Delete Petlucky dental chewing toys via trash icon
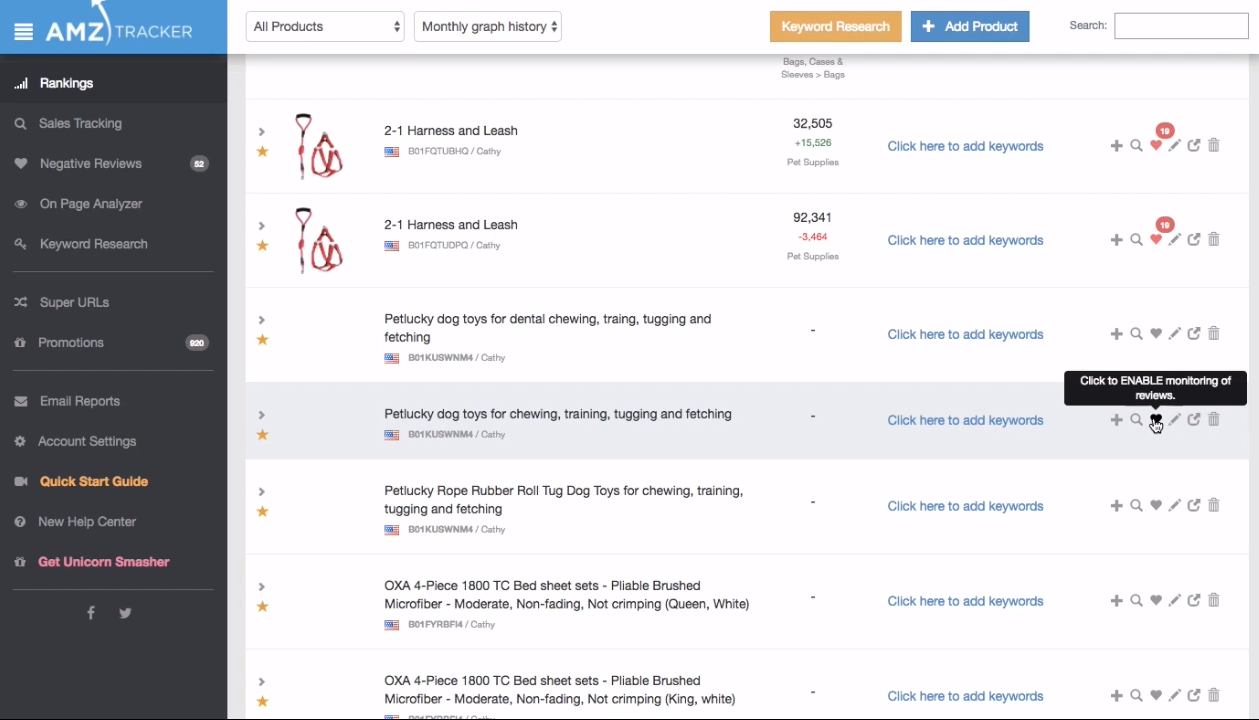This screenshot has width=1259, height=720. (1214, 334)
